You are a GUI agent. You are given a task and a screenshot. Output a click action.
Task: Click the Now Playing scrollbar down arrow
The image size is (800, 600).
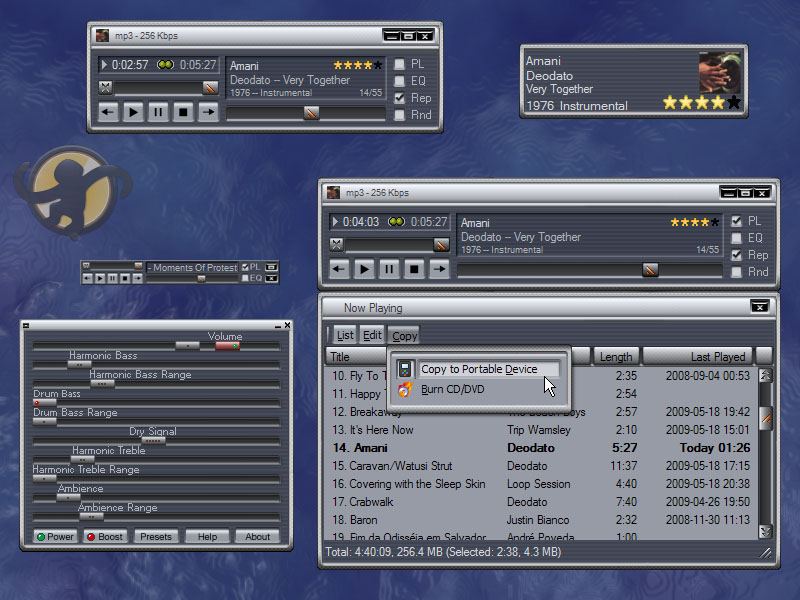[x=765, y=531]
